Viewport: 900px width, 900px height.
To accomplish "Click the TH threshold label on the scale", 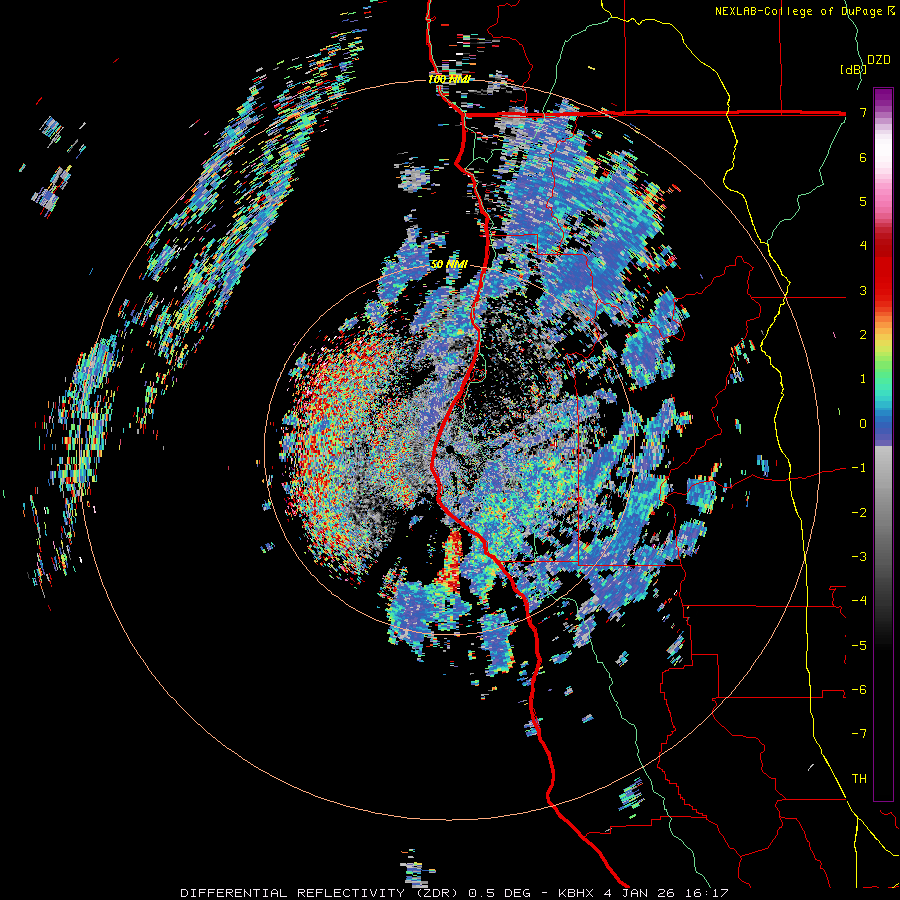I will [859, 779].
